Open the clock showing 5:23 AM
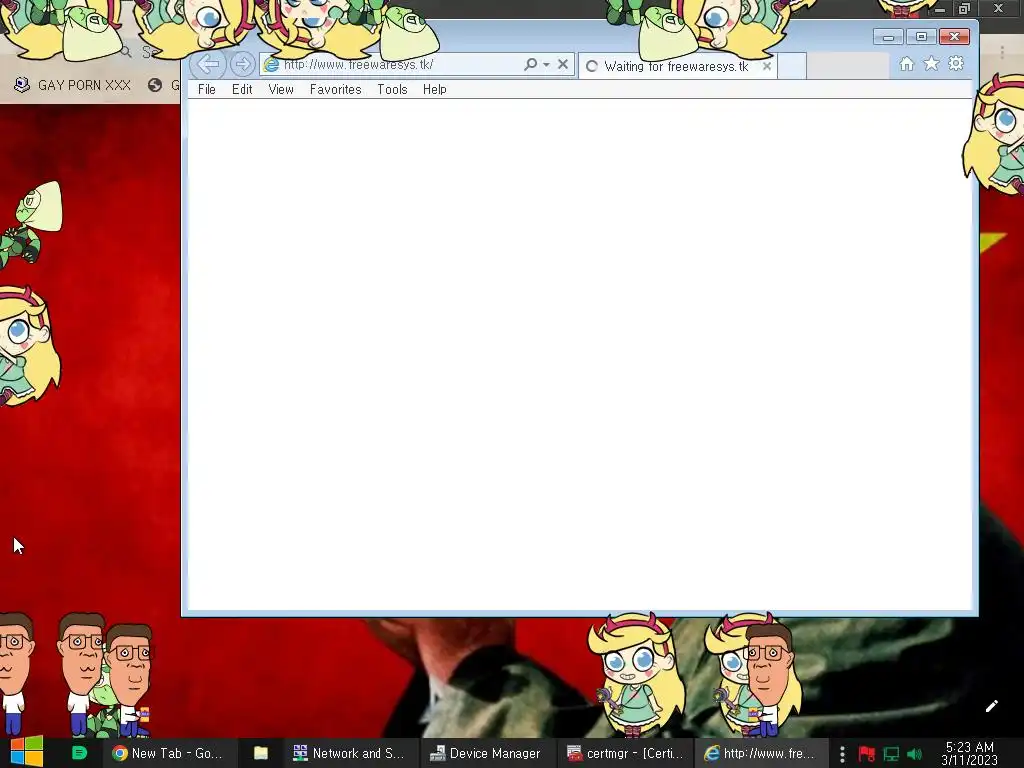This screenshot has height=768, width=1024. click(x=970, y=754)
